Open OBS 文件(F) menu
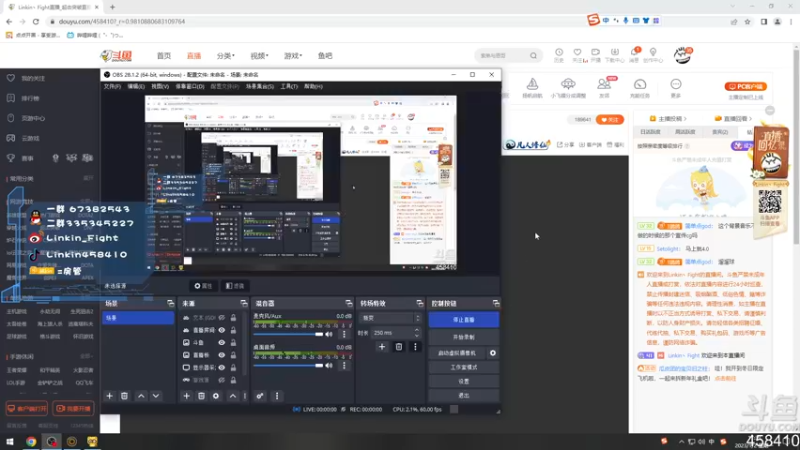Screen dimensions: 800x450 pyautogui.click(x=112, y=87)
